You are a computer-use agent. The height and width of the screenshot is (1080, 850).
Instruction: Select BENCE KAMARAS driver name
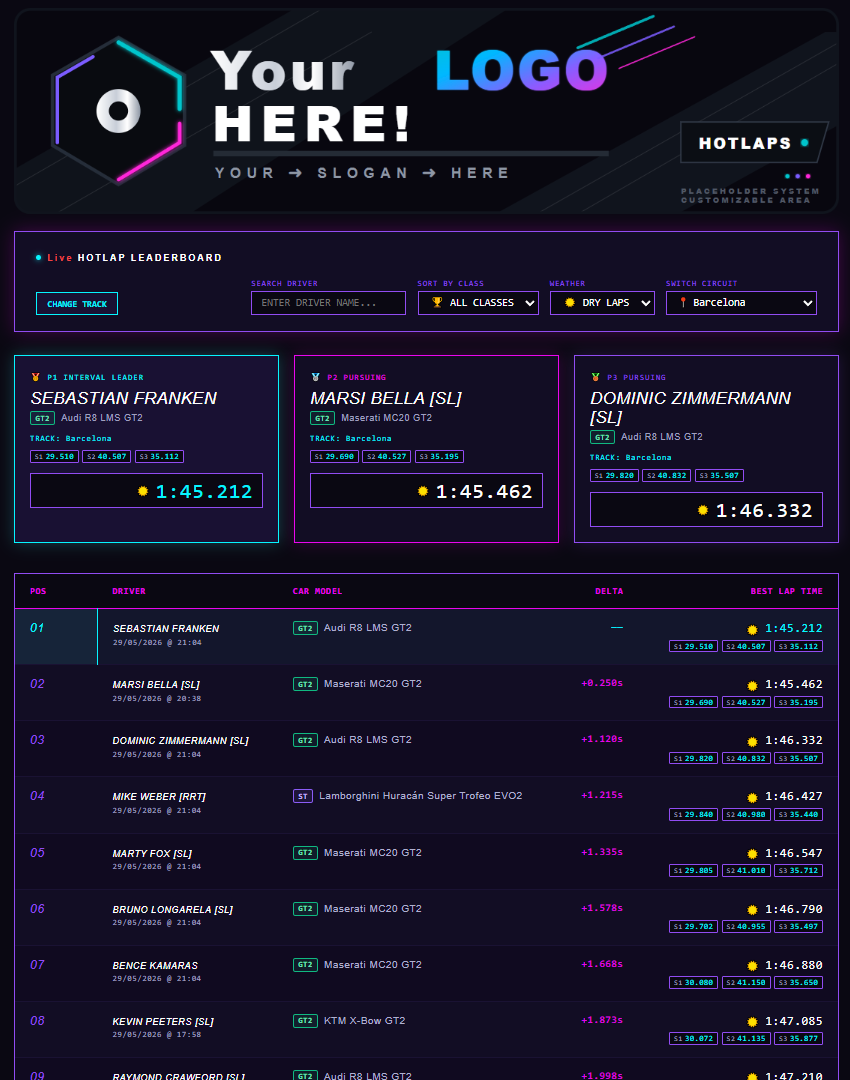coord(155,966)
